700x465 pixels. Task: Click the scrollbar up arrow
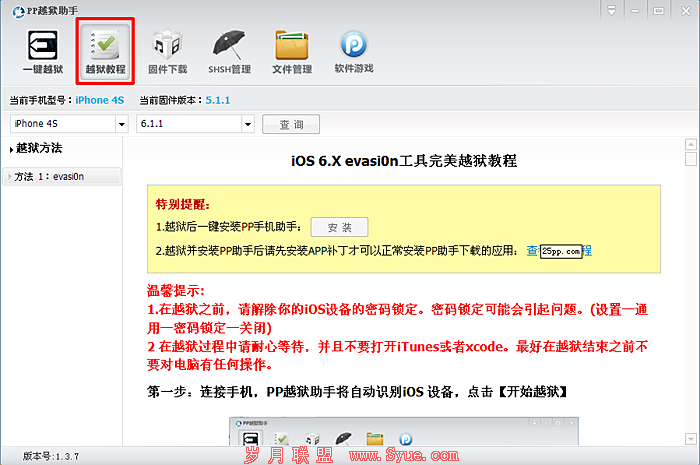pos(691,144)
